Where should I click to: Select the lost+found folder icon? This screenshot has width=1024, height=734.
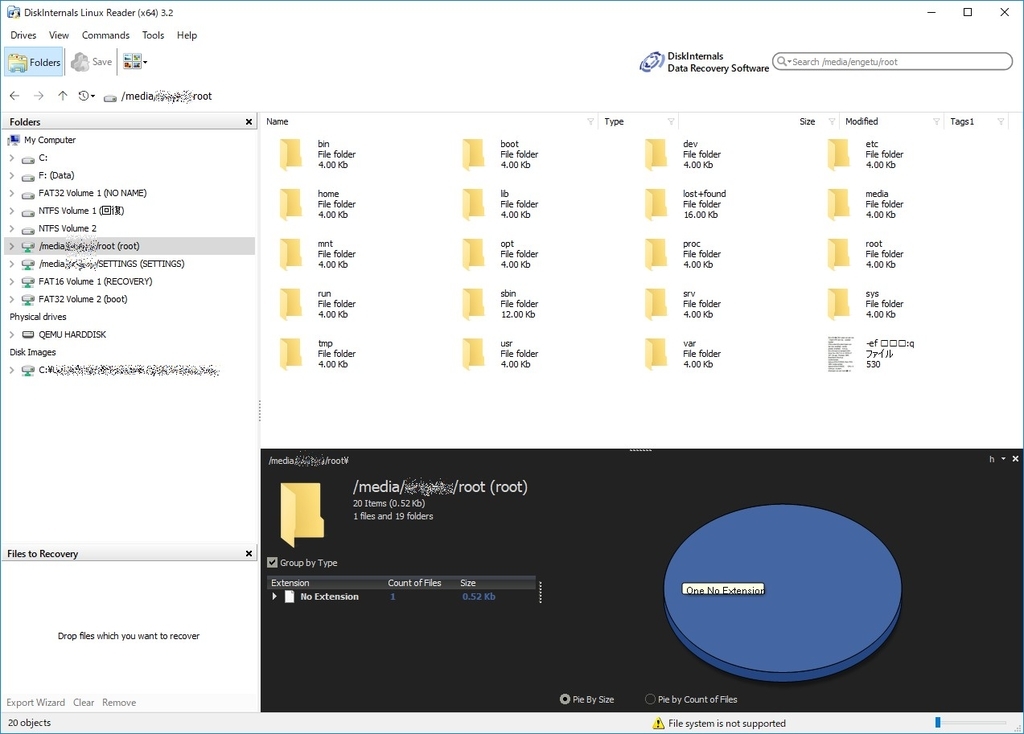pos(656,204)
